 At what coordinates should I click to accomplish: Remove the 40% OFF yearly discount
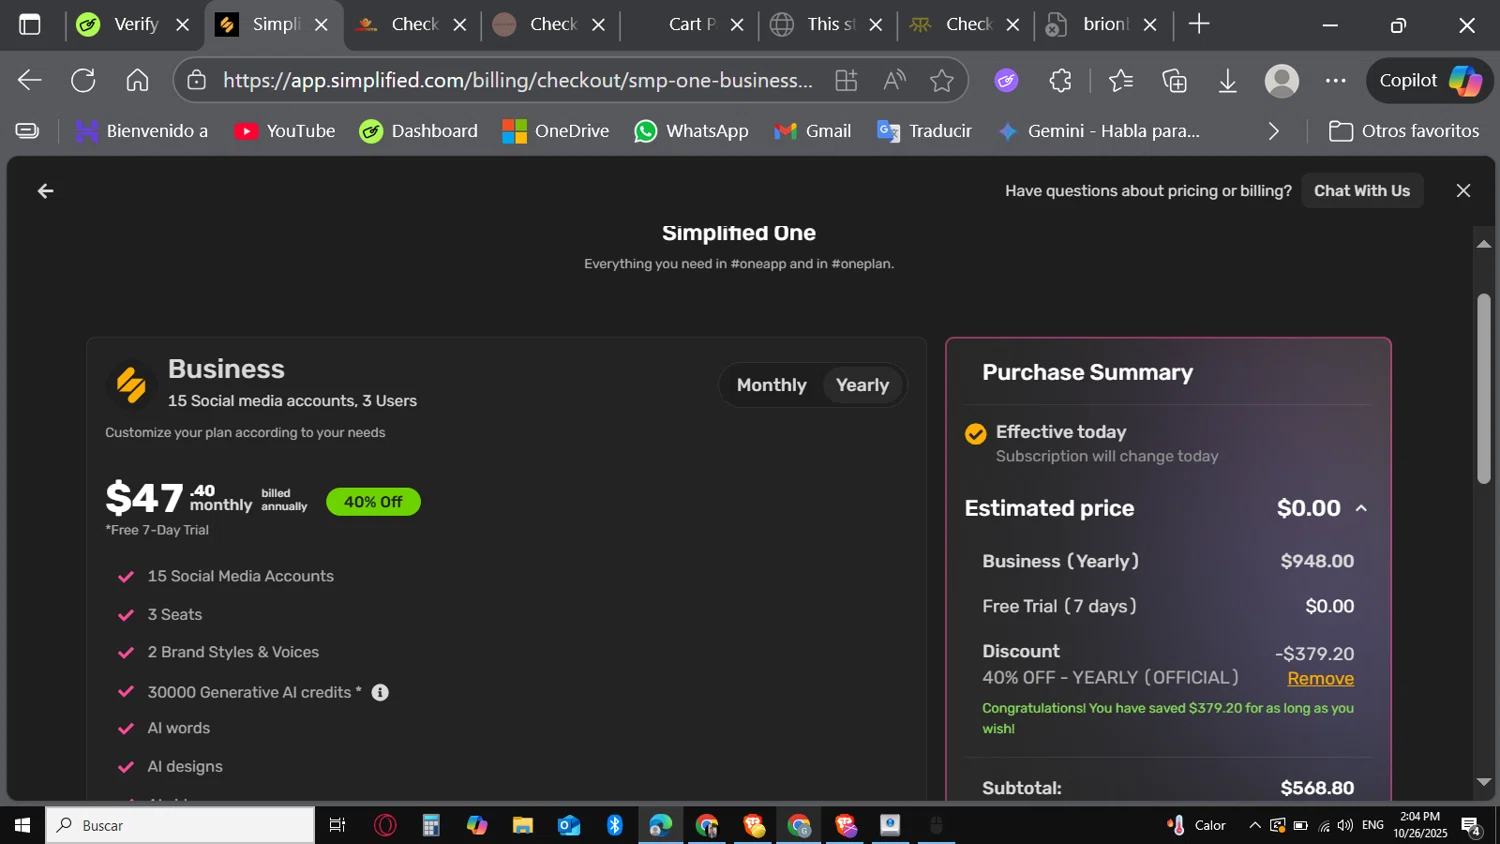pos(1320,678)
